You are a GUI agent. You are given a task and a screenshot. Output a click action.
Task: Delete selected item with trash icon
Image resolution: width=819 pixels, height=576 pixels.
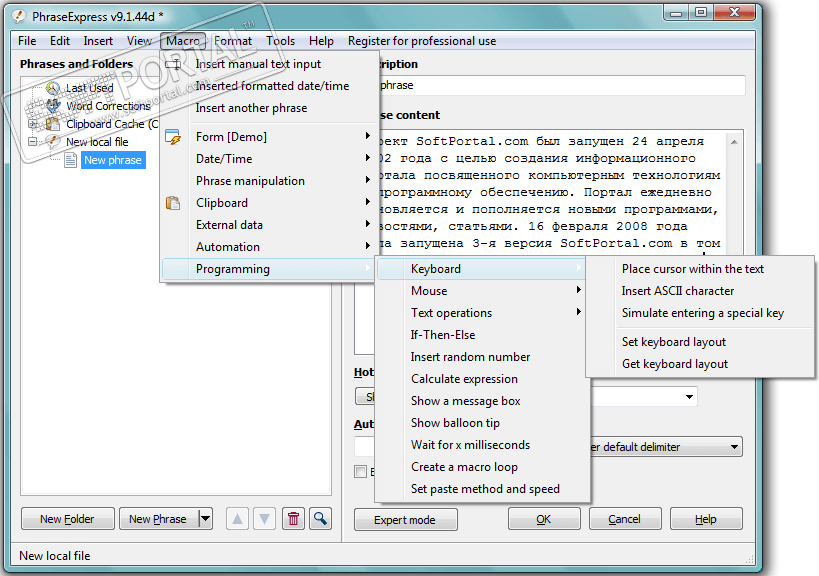coord(294,519)
